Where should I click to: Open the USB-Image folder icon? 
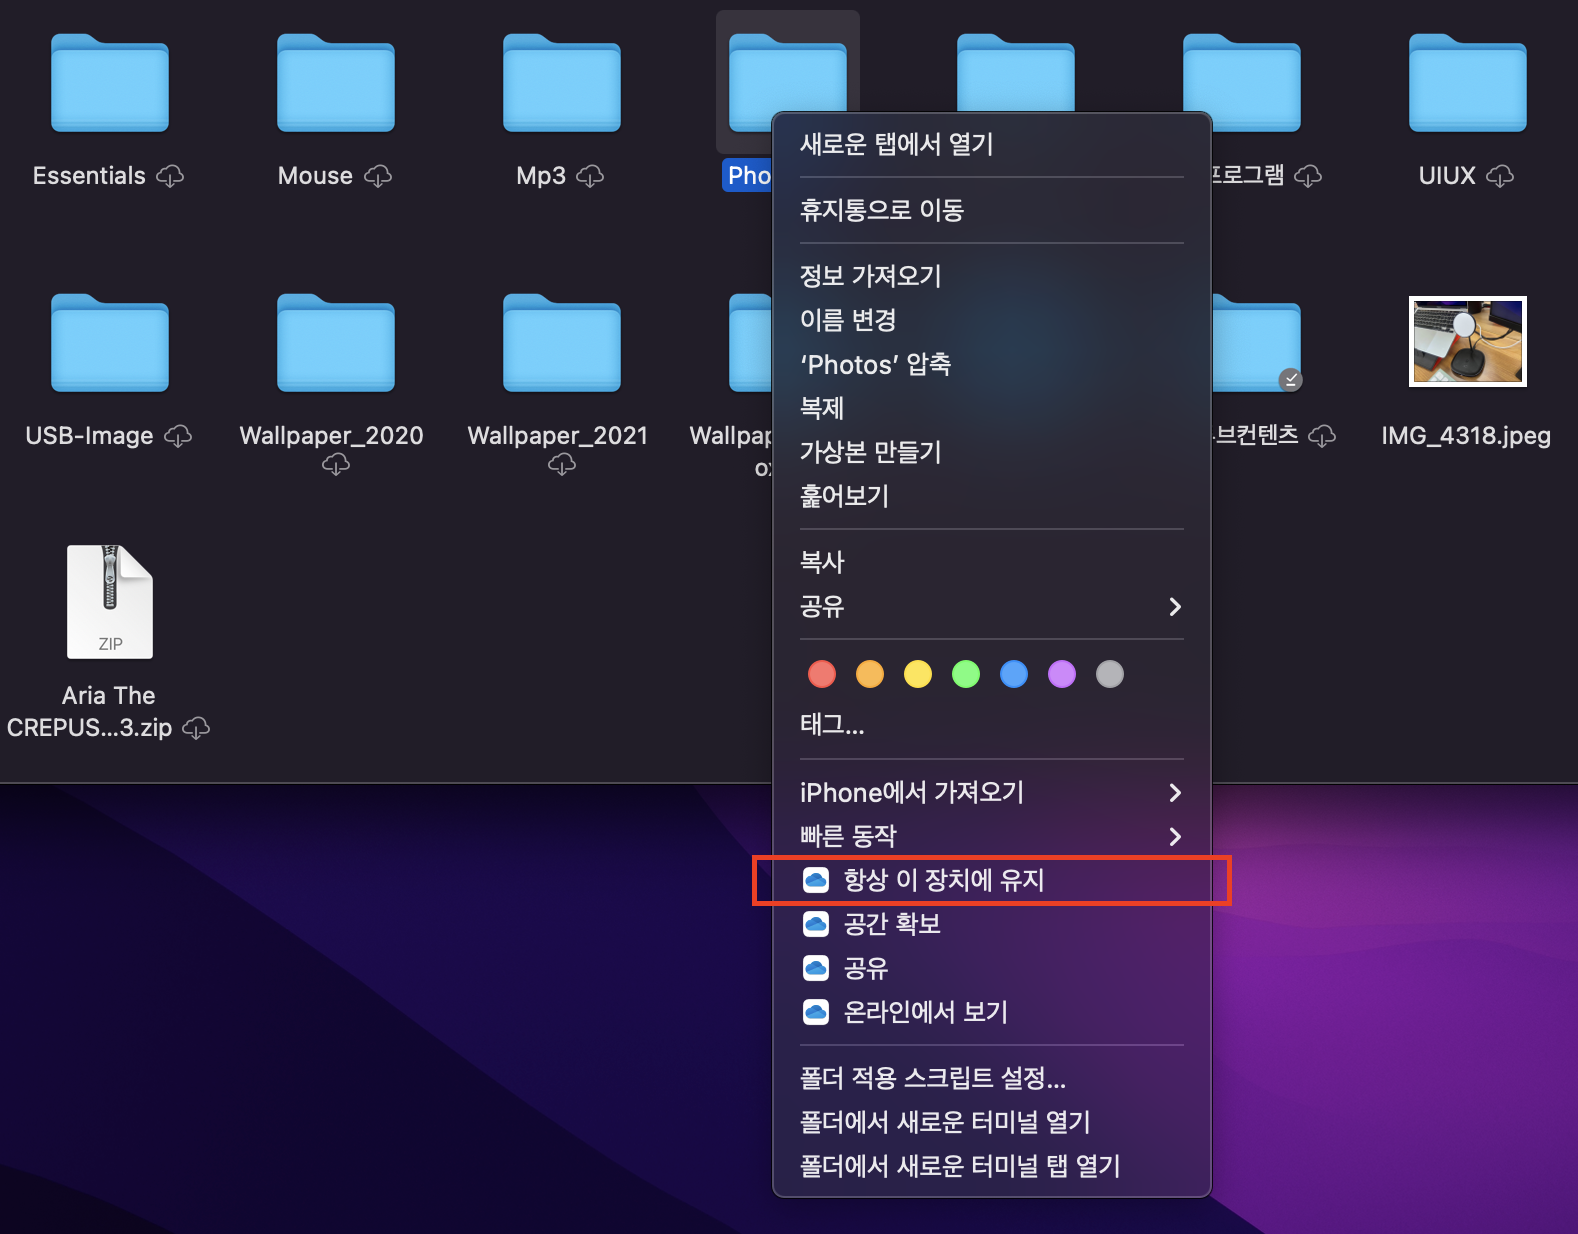[110, 343]
